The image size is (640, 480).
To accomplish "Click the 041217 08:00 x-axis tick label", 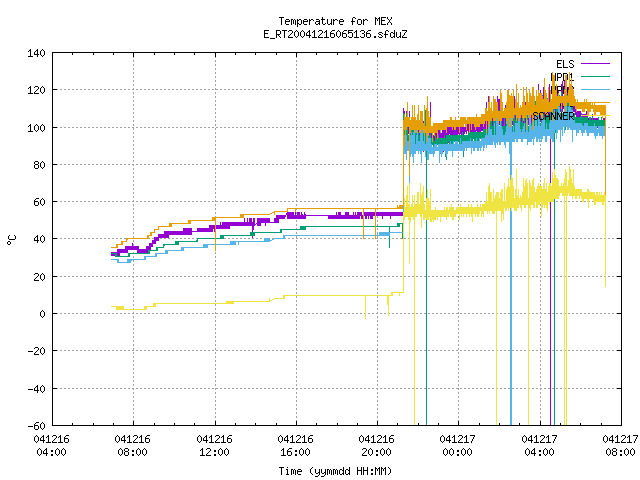I will [x=620, y=446].
